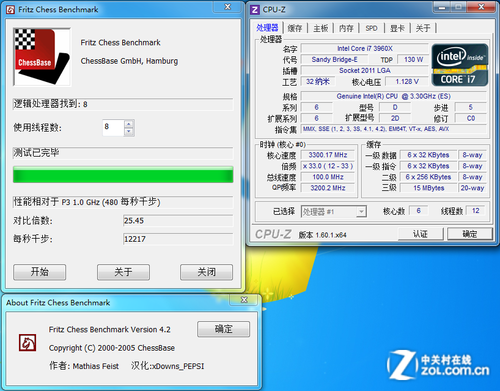Click the 对比倍数 value 25.45

pos(178,221)
